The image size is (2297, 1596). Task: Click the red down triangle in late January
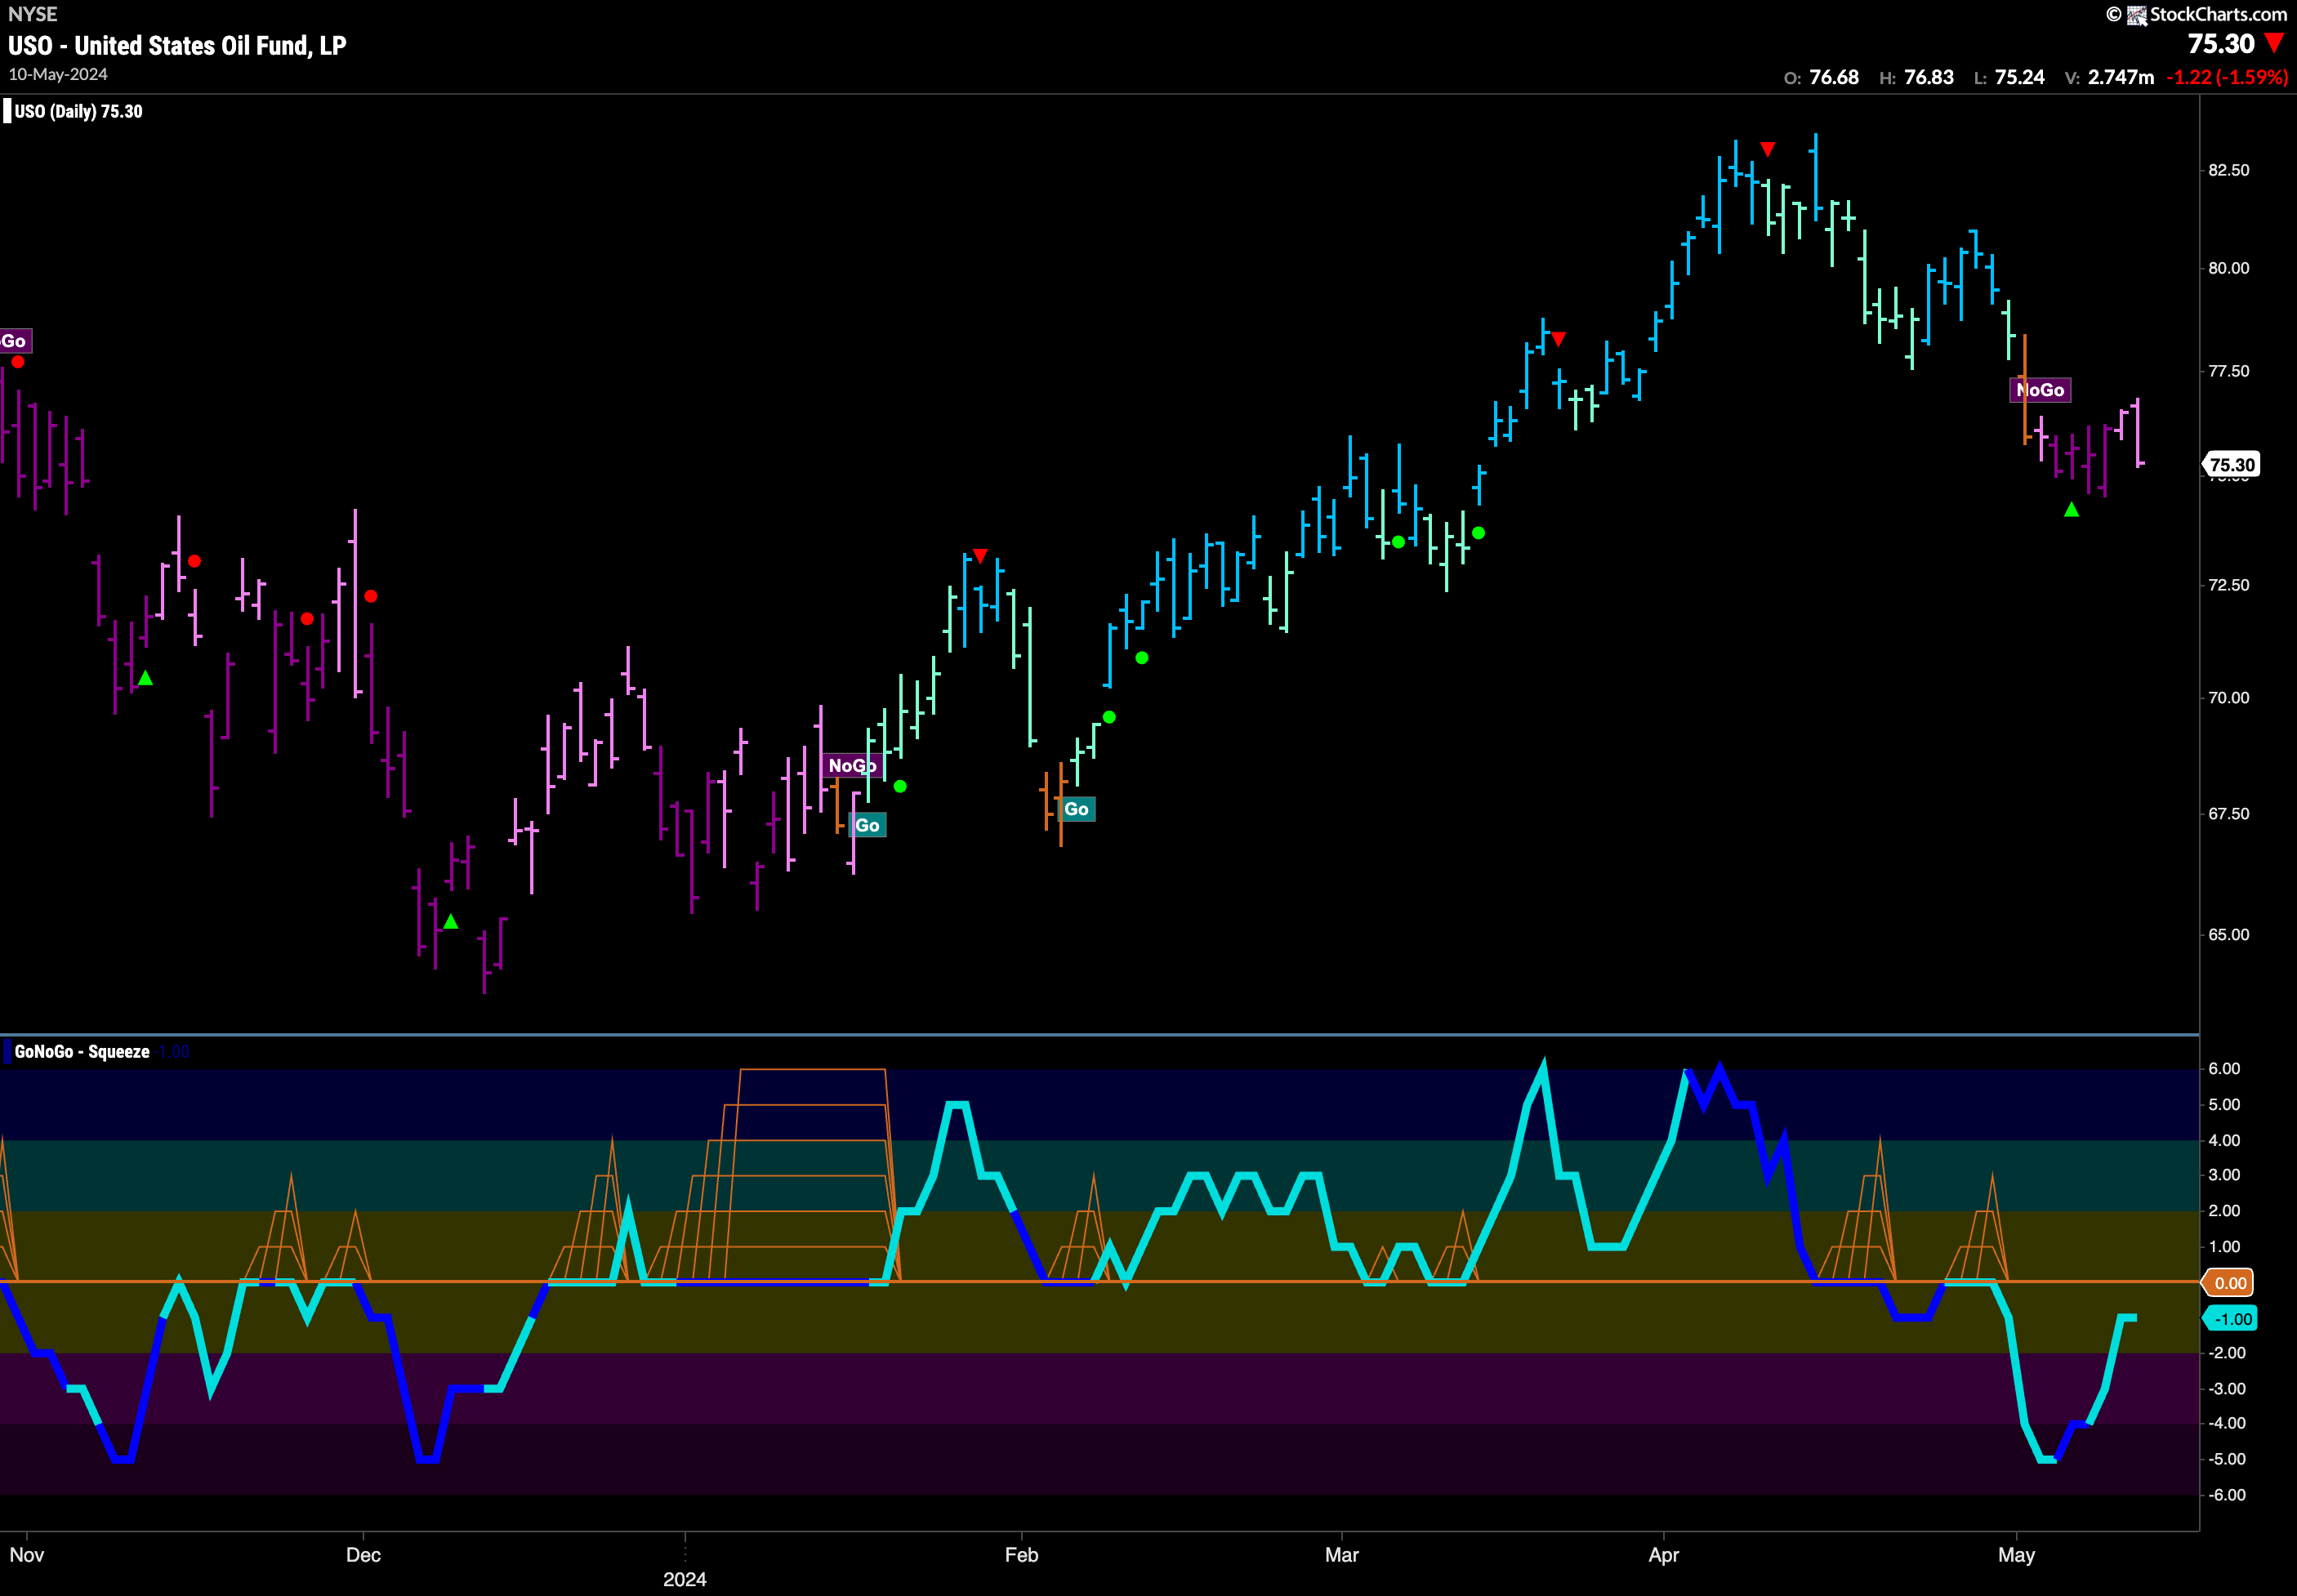tap(980, 555)
